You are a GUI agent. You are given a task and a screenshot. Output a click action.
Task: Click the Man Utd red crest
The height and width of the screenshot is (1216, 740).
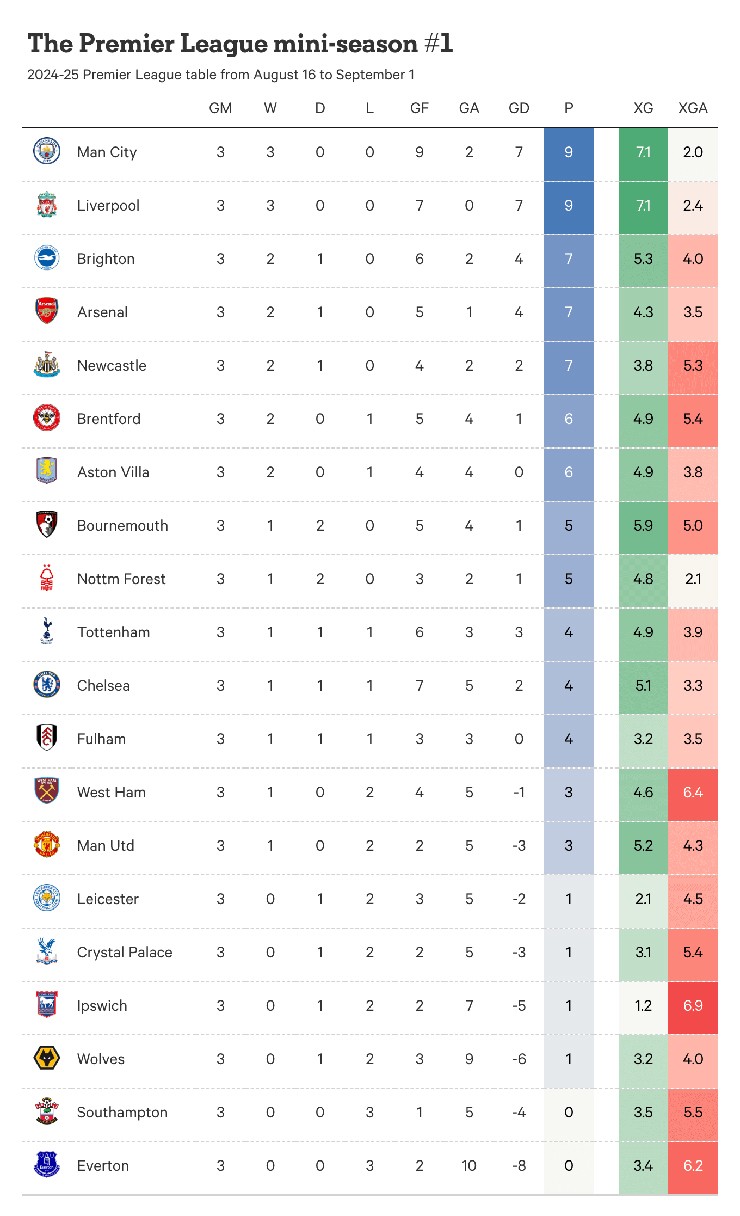46,845
